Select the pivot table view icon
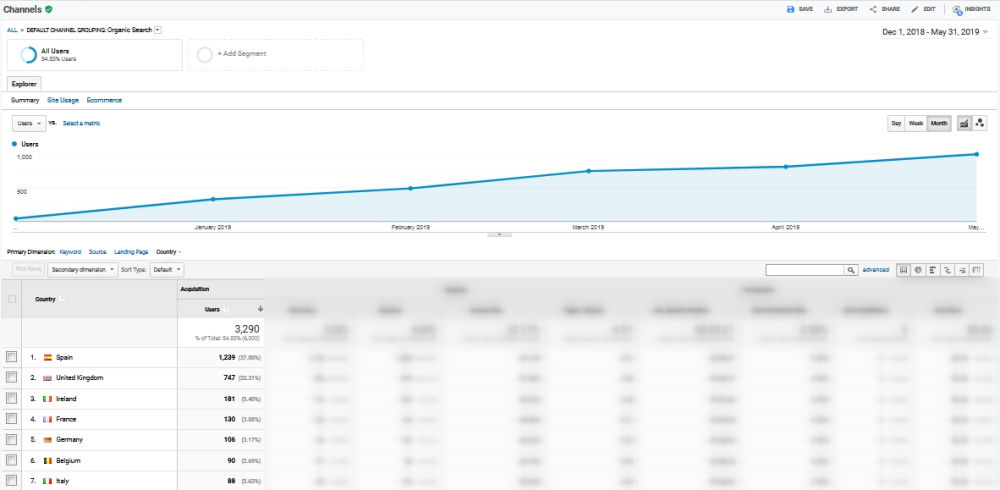 tap(976, 269)
